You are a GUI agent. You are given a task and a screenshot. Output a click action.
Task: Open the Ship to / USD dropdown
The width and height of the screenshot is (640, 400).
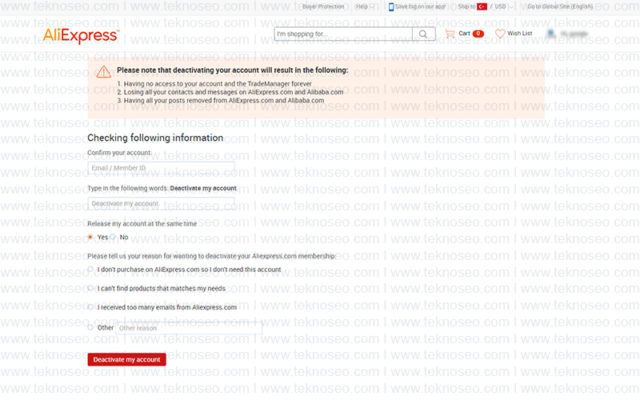coord(486,7)
